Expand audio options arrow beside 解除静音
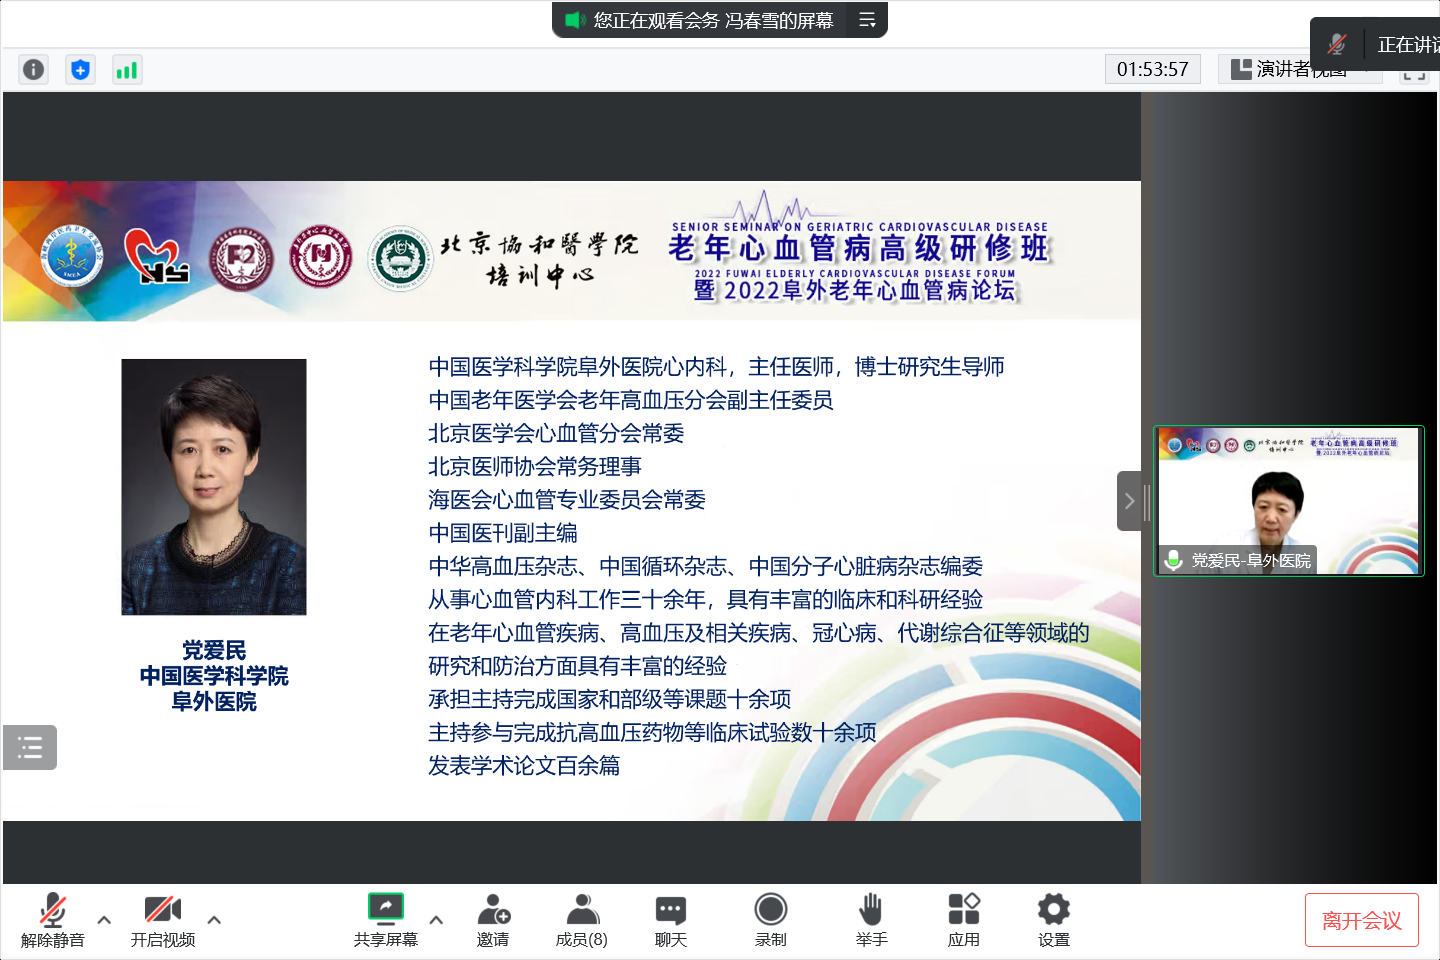The width and height of the screenshot is (1440, 960). click(x=104, y=919)
